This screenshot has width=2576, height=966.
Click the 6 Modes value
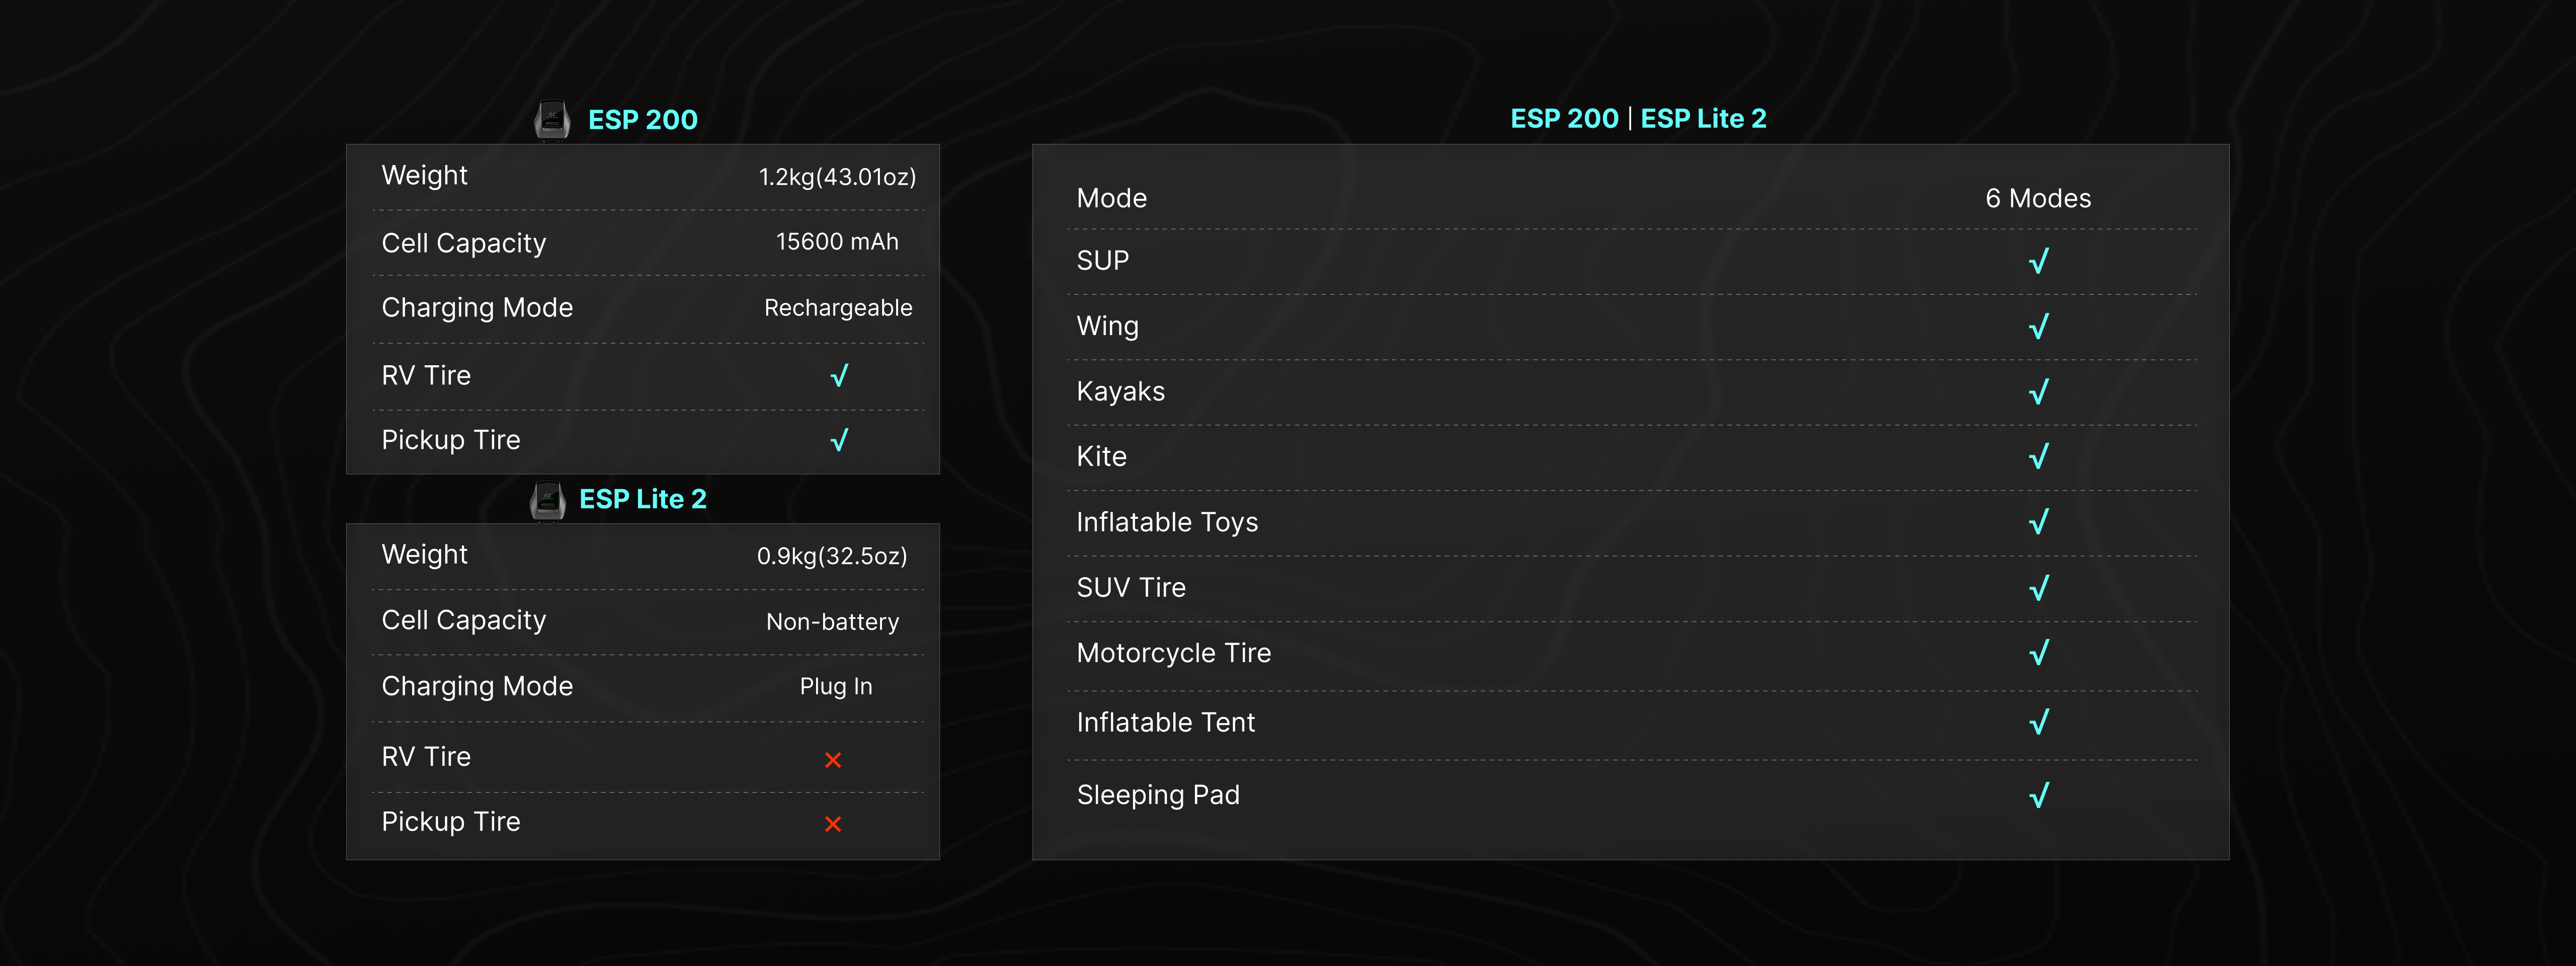[2038, 198]
